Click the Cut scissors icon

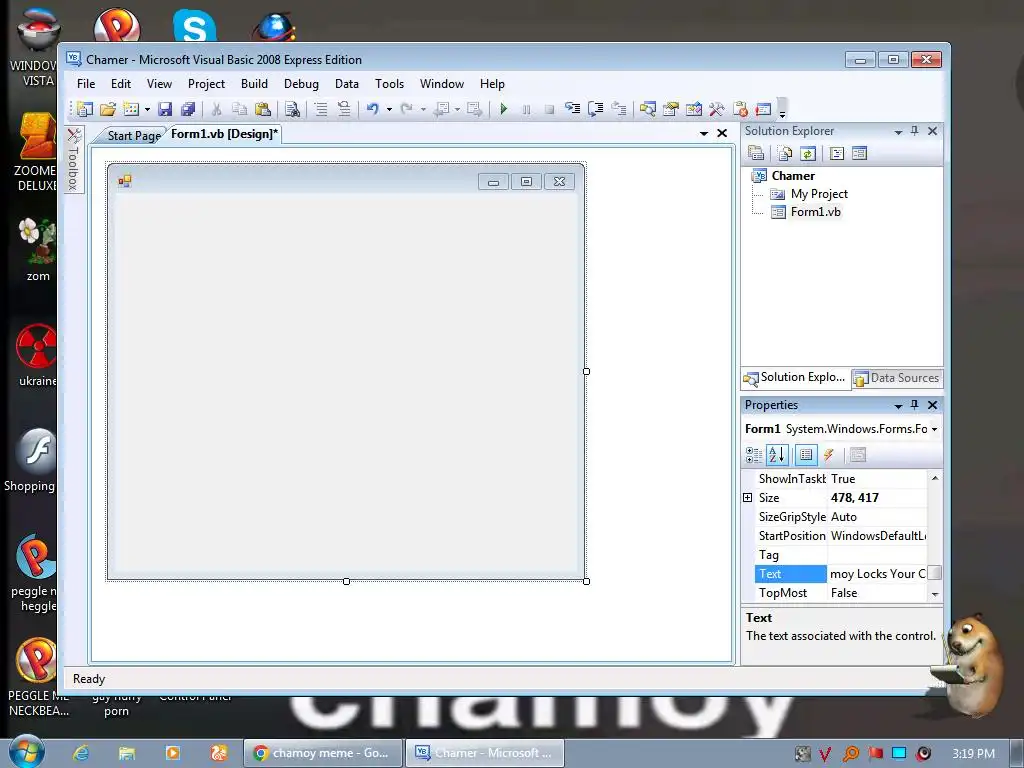216,109
